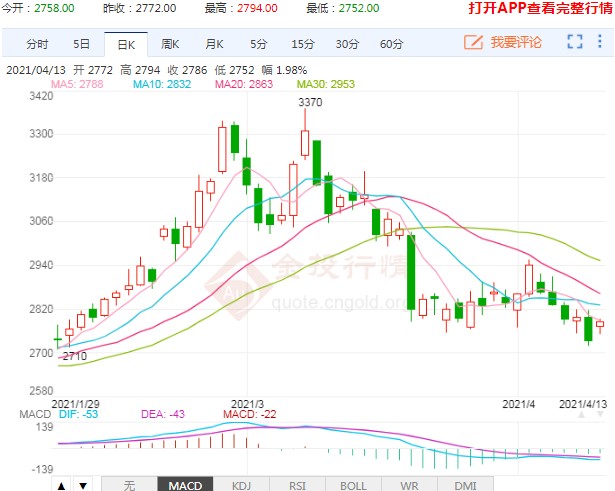Click the MA10: 2832 legend label
The width and height of the screenshot is (615, 491).
162,84
